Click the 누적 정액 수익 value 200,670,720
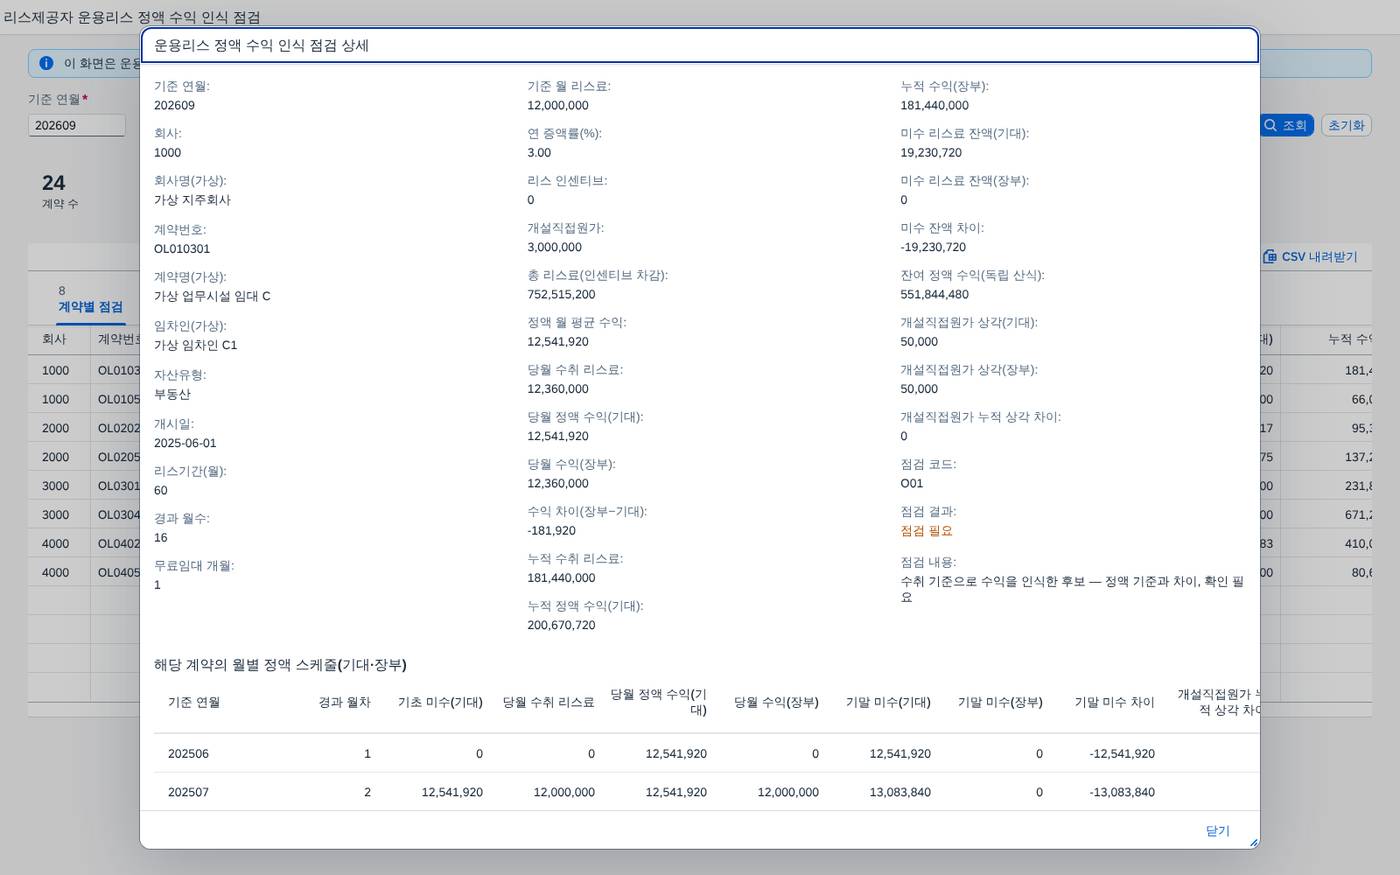The width and height of the screenshot is (1400, 875). (x=561, y=625)
